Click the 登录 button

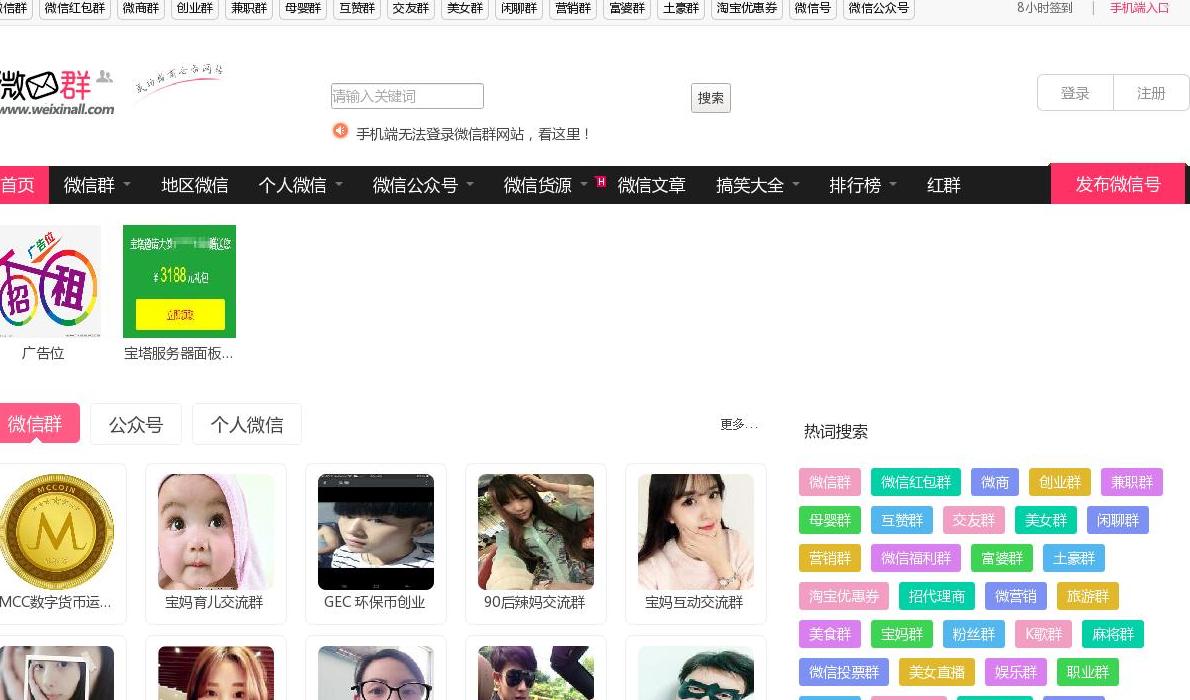click(x=1075, y=93)
